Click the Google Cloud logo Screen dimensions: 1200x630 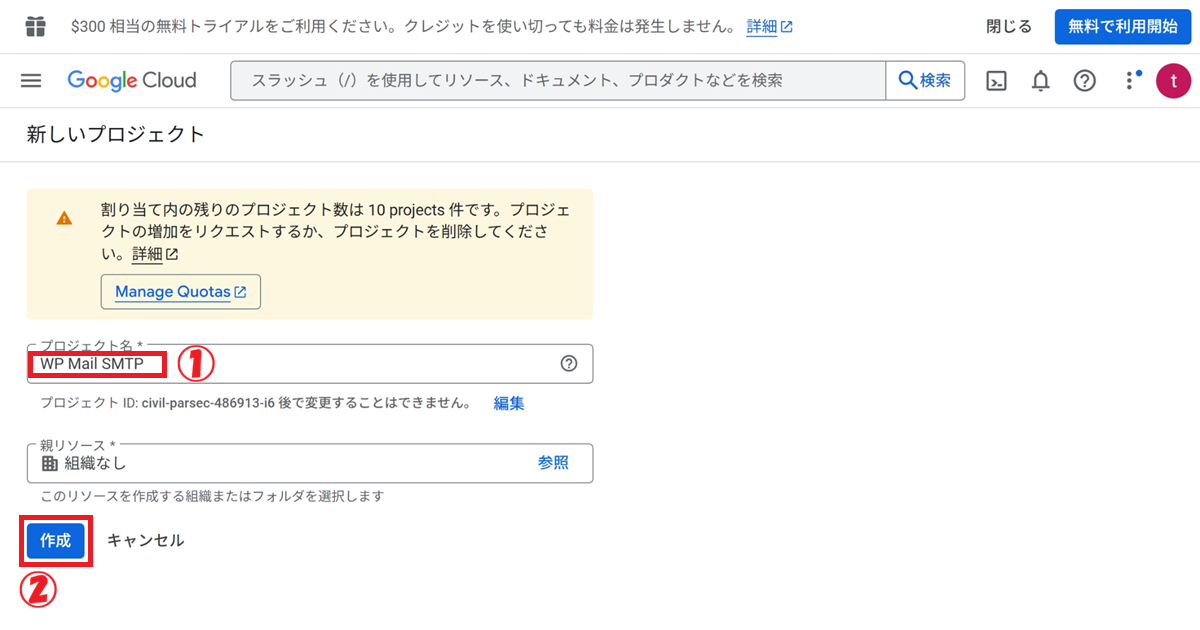(x=132, y=81)
